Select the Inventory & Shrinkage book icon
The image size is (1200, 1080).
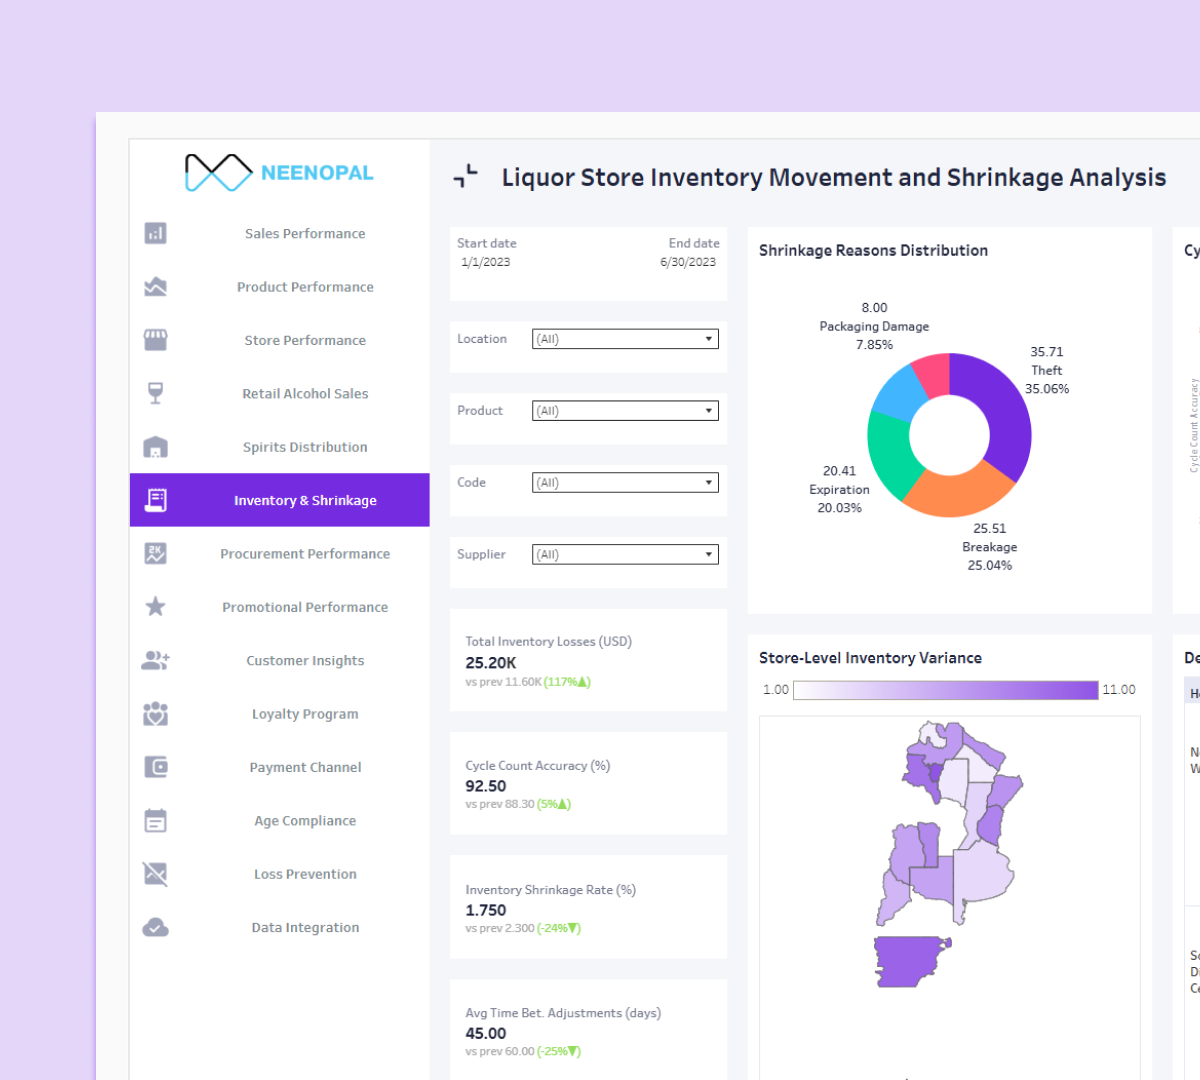[155, 499]
